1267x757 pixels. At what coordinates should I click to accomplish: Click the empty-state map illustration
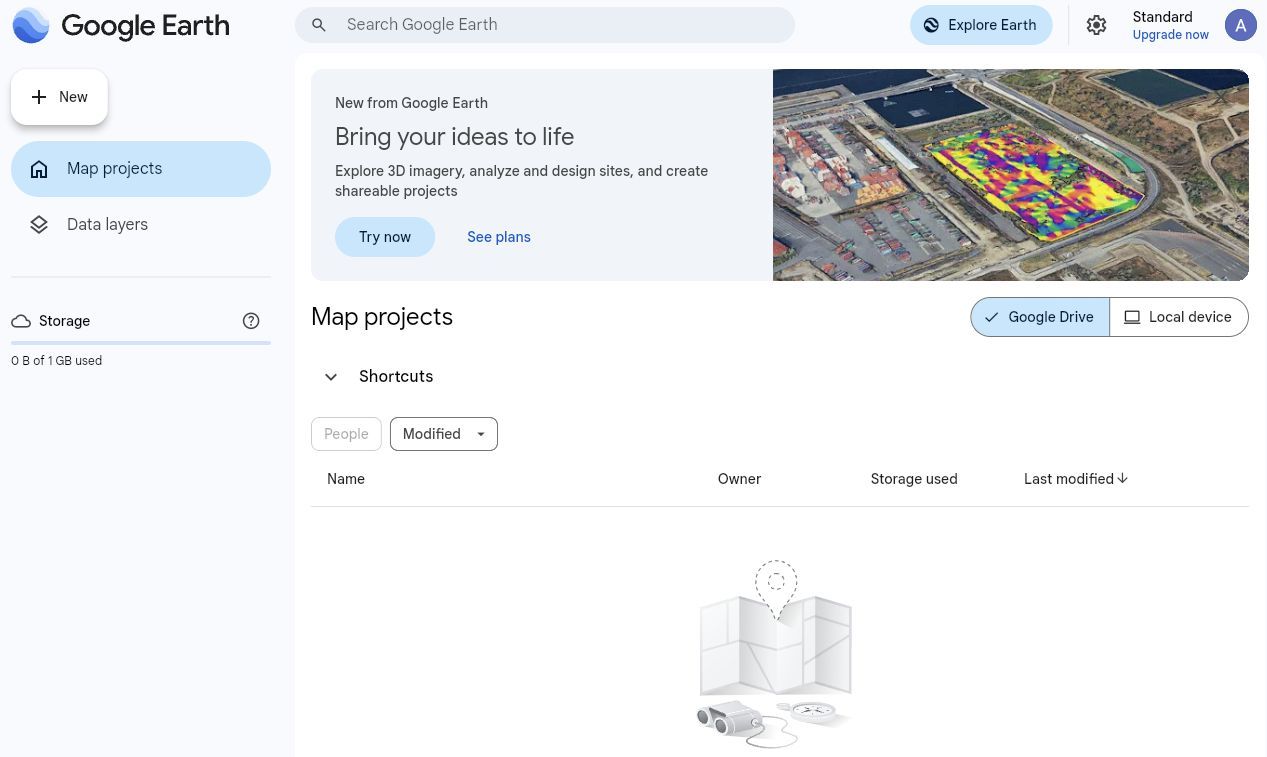tap(775, 655)
